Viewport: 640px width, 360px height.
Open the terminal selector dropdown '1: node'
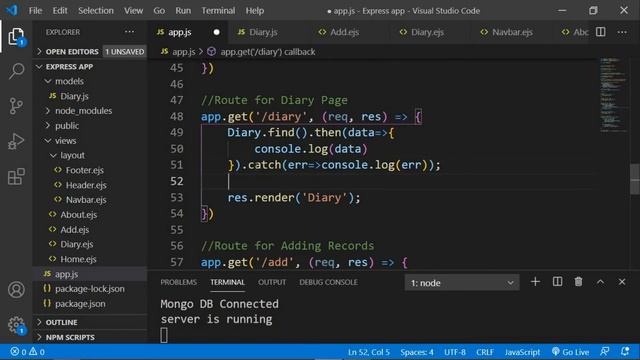tap(462, 282)
